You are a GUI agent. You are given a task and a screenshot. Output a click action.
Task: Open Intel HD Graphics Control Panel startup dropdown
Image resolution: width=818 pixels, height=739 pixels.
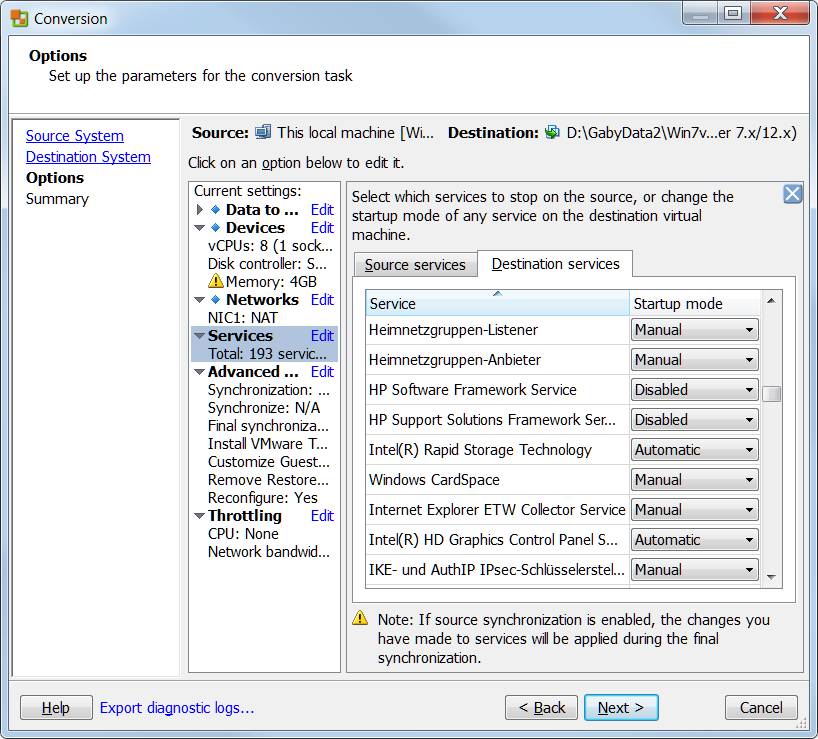[694, 539]
